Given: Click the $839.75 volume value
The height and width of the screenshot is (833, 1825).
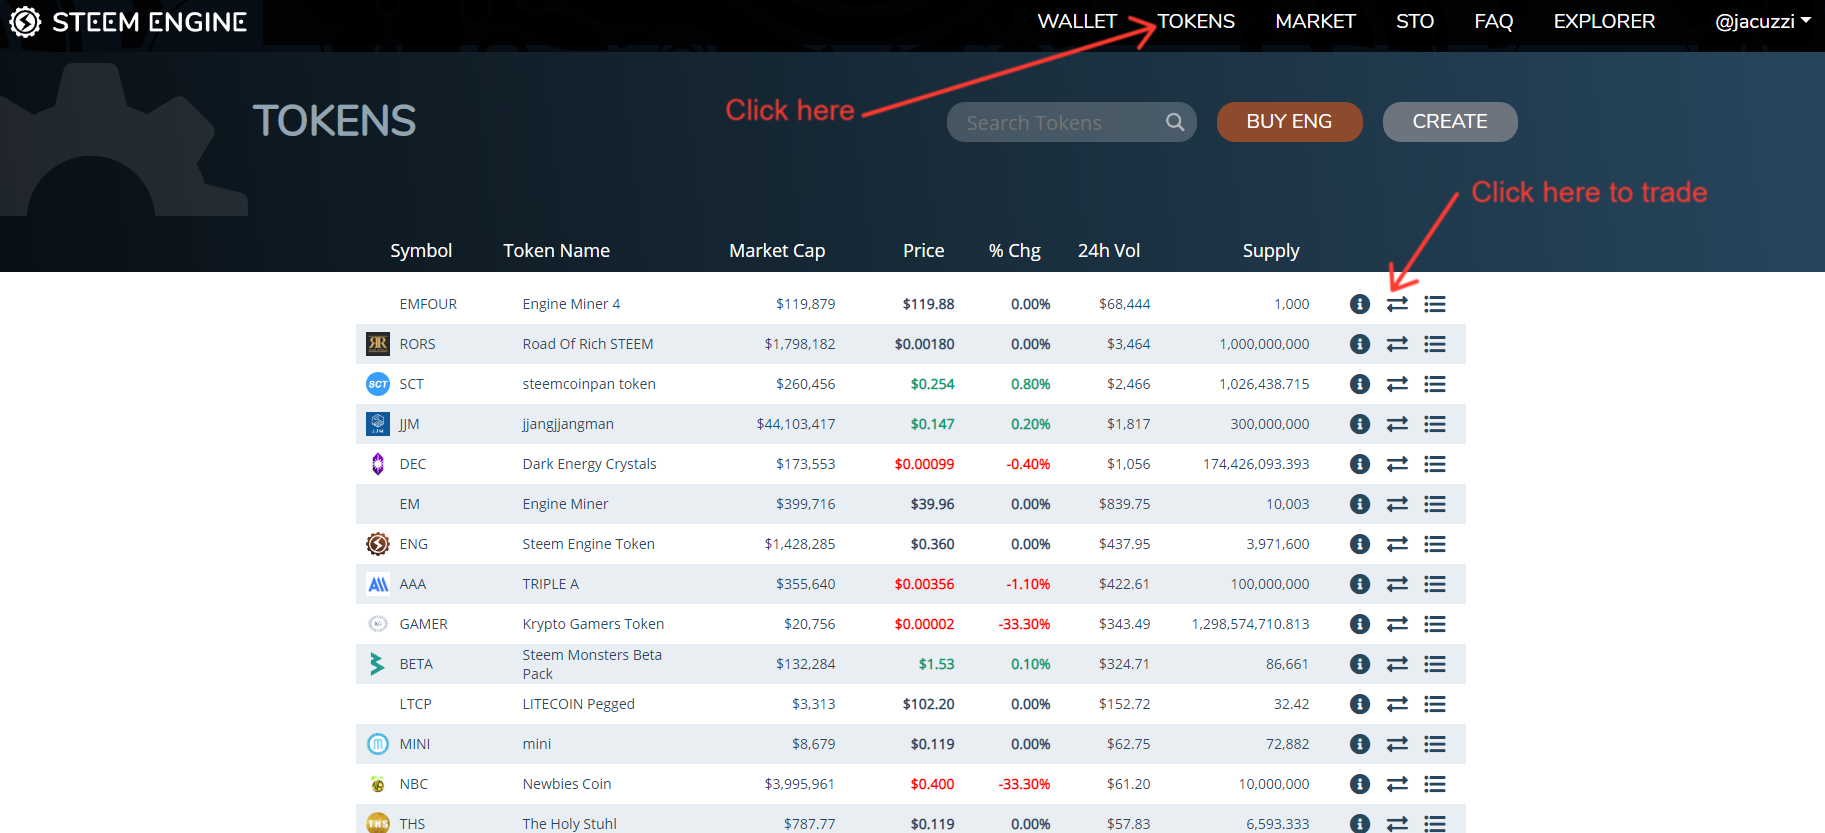Looking at the screenshot, I should 1124,504.
